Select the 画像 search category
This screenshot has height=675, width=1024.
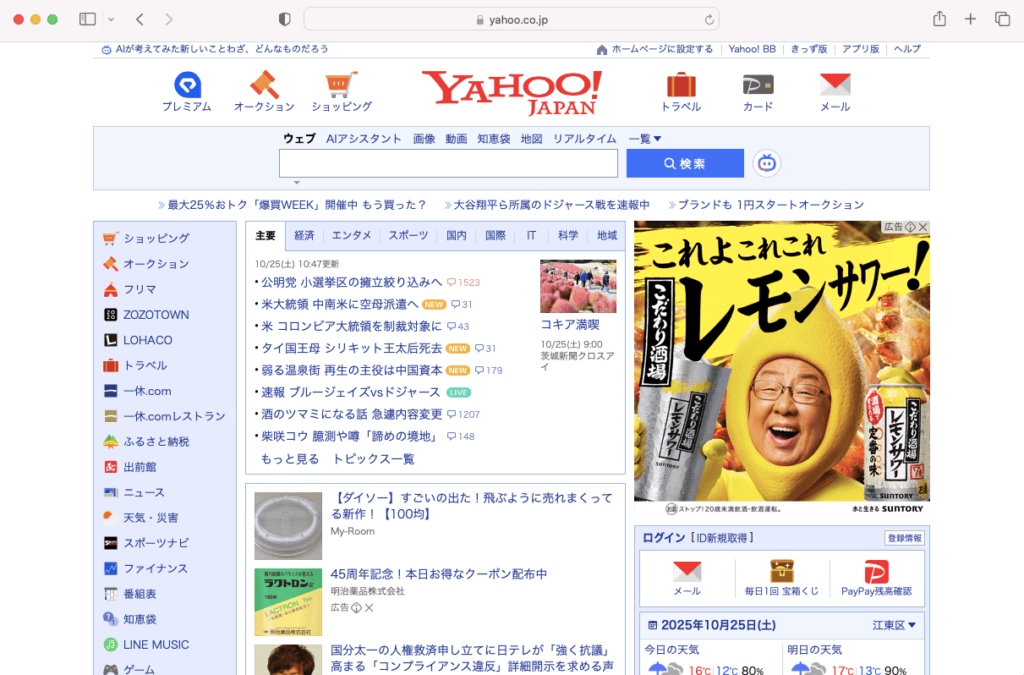tap(424, 138)
